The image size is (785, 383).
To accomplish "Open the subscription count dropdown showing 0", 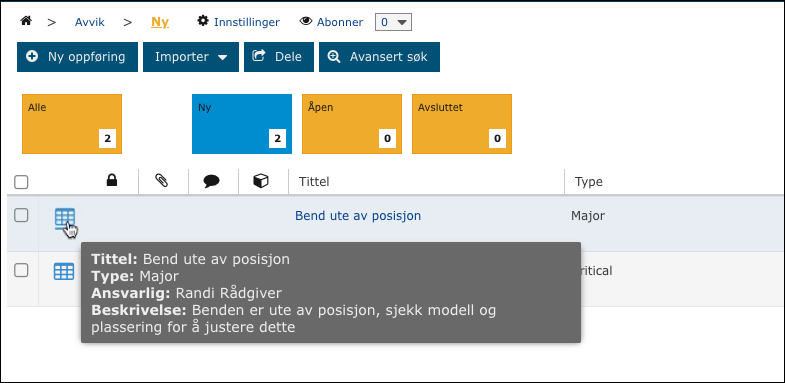I will (394, 22).
